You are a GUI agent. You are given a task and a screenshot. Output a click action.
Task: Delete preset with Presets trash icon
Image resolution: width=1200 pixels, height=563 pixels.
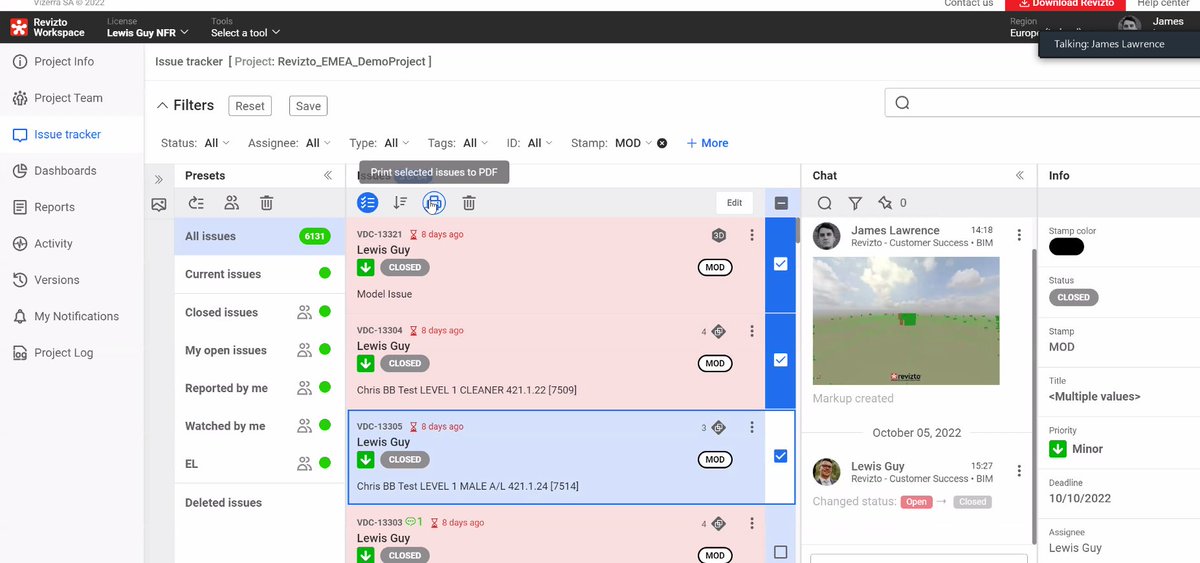(x=267, y=203)
